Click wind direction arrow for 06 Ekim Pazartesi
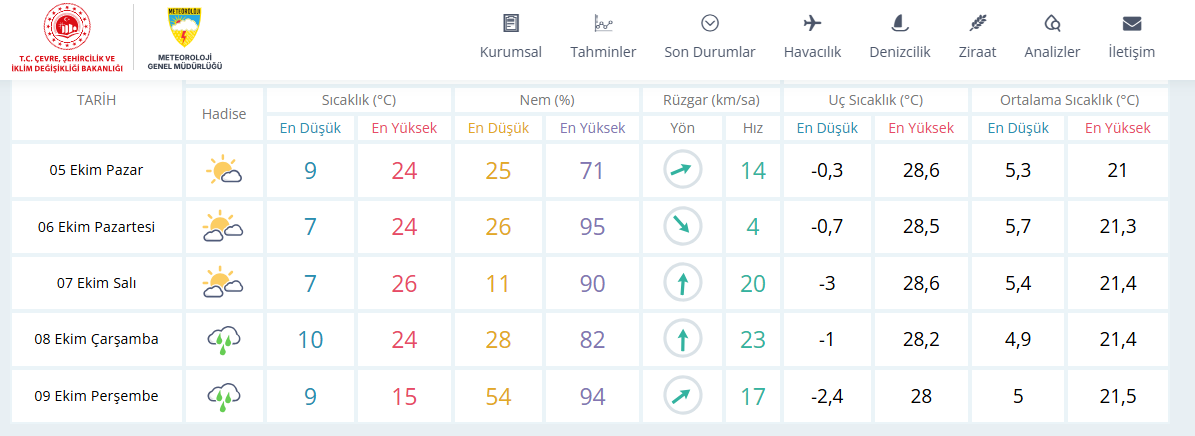The width and height of the screenshot is (1195, 436). (683, 227)
